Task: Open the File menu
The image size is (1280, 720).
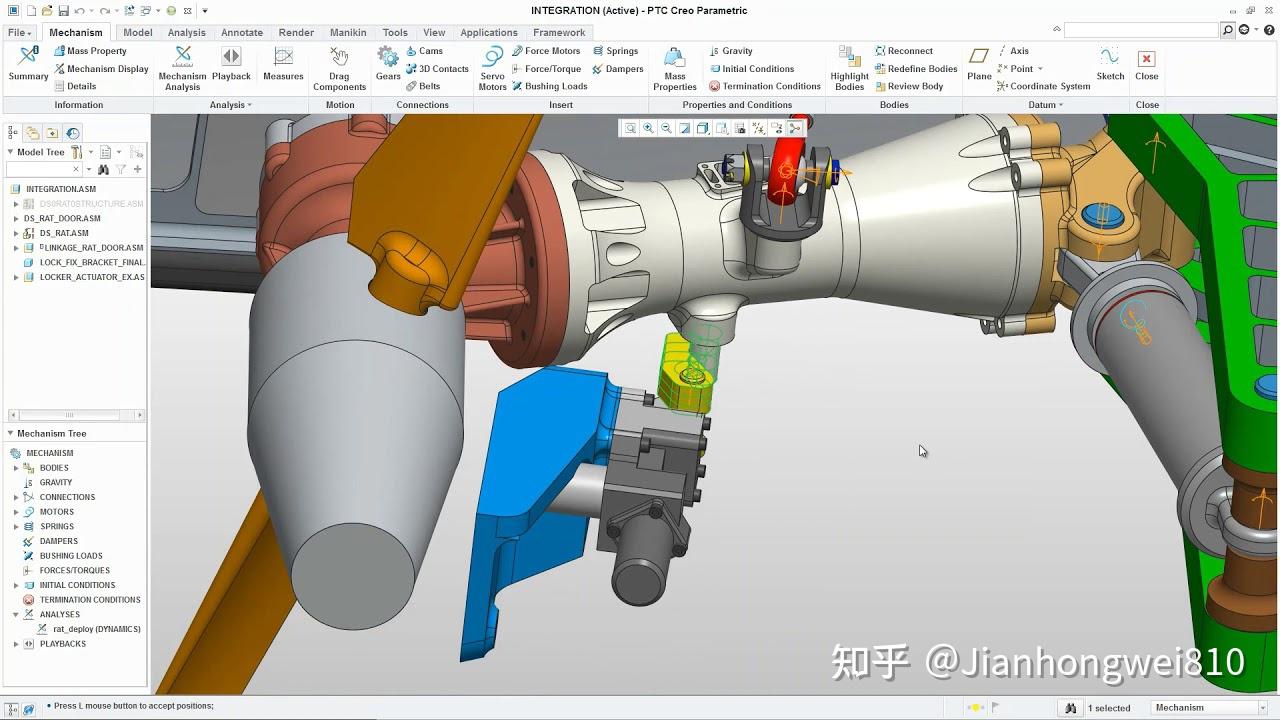Action: click(x=16, y=32)
